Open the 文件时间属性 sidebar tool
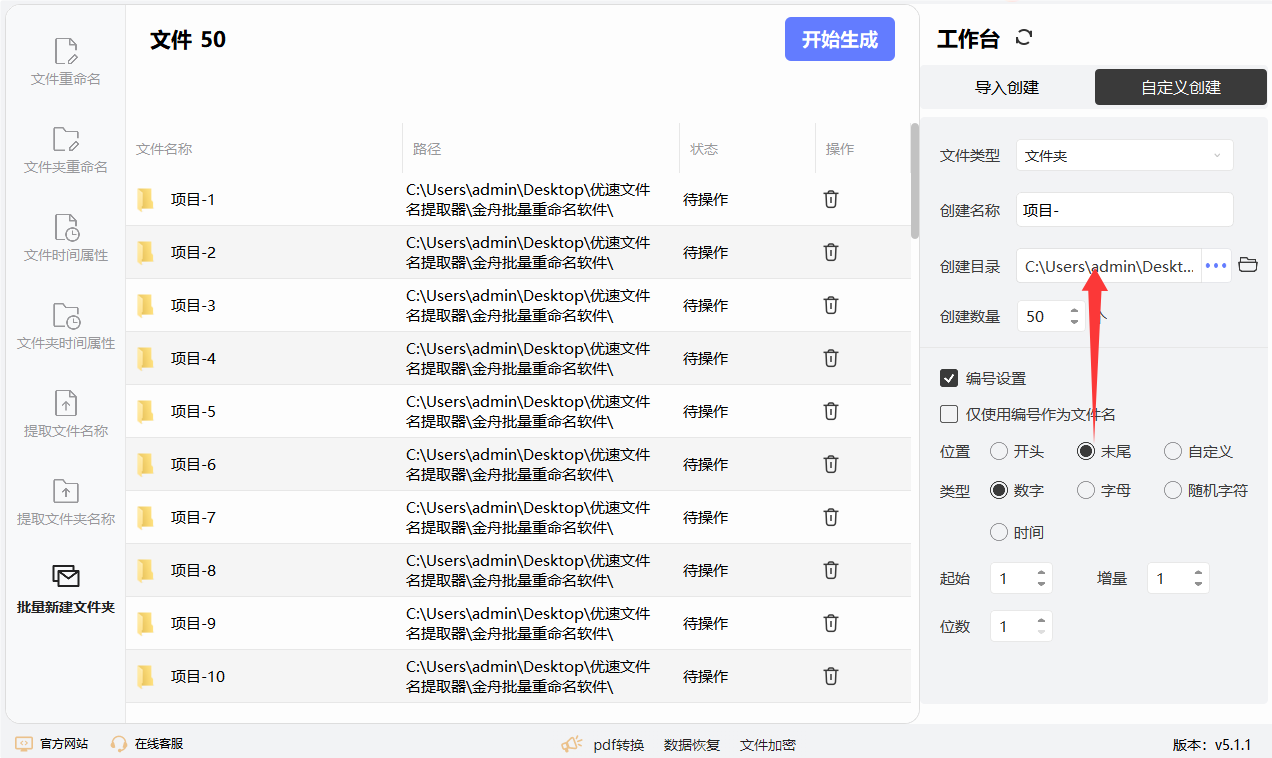1272x758 pixels. [66, 238]
